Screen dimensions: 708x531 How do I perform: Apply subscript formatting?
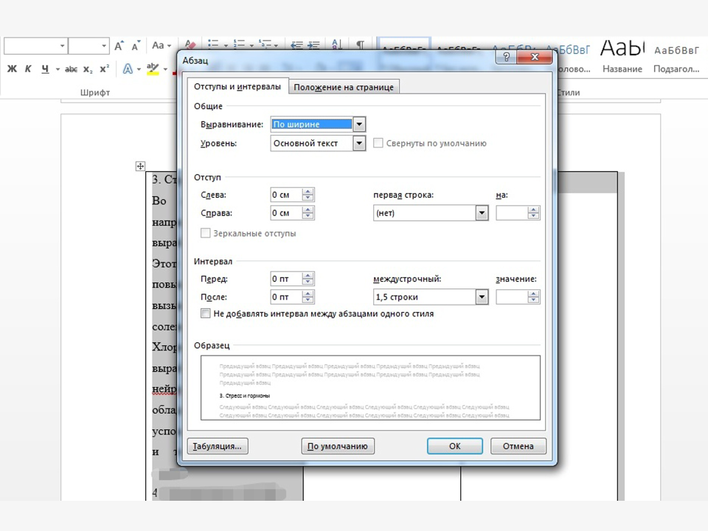pos(88,69)
